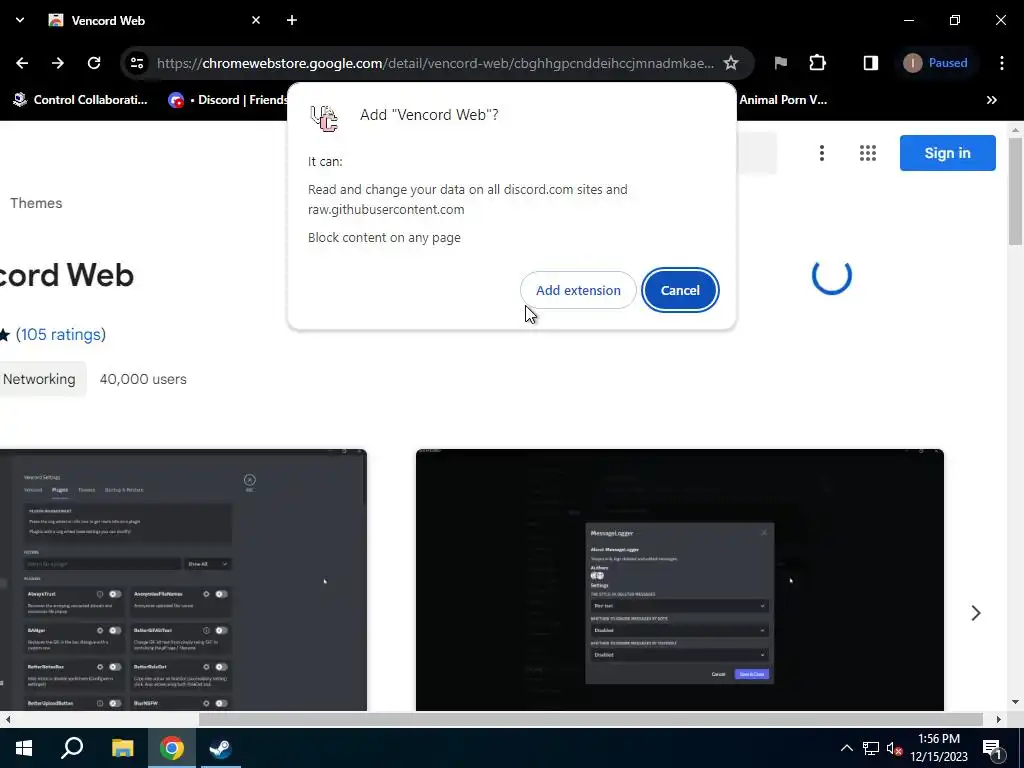Open the MessageLogger screenshot thumbnail
The height and width of the screenshot is (768, 1024).
click(680, 579)
